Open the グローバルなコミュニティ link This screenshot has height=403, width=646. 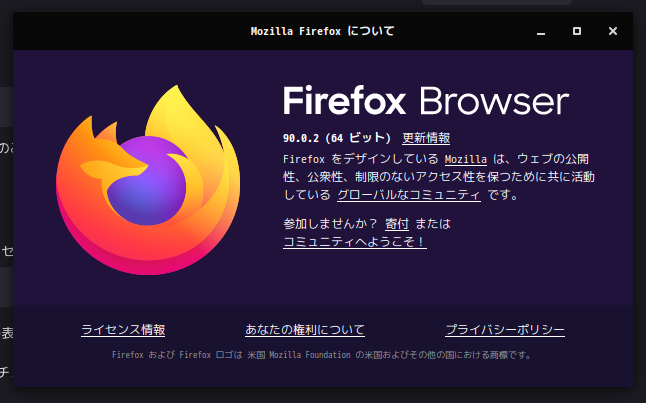[x=409, y=194]
